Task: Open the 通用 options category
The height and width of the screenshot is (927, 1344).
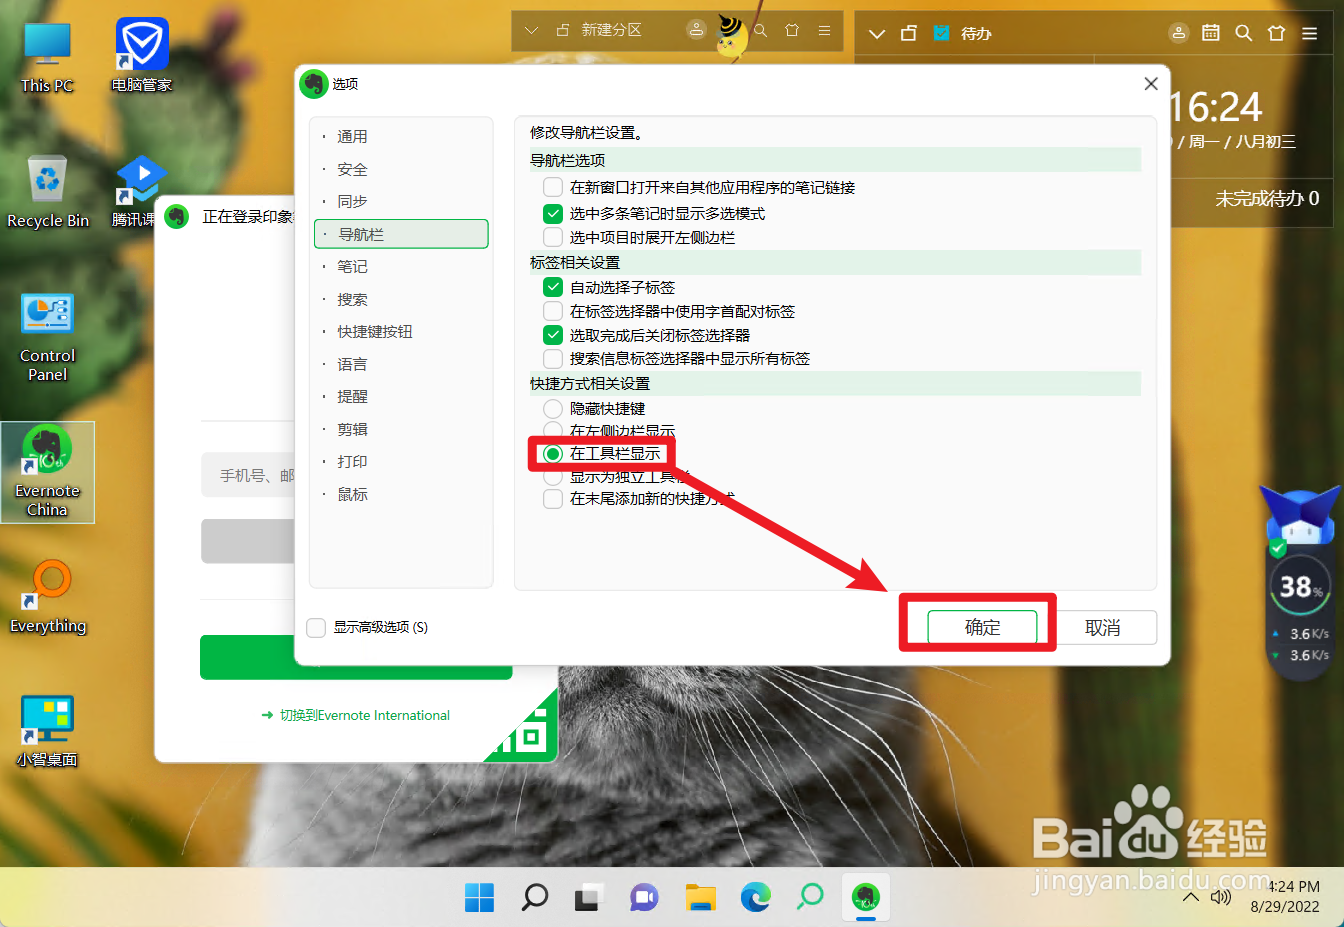Action: pos(401,137)
